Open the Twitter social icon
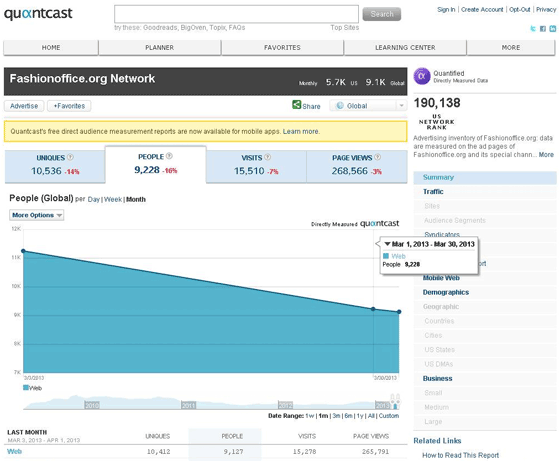The height and width of the screenshot is (461, 560). (x=533, y=29)
